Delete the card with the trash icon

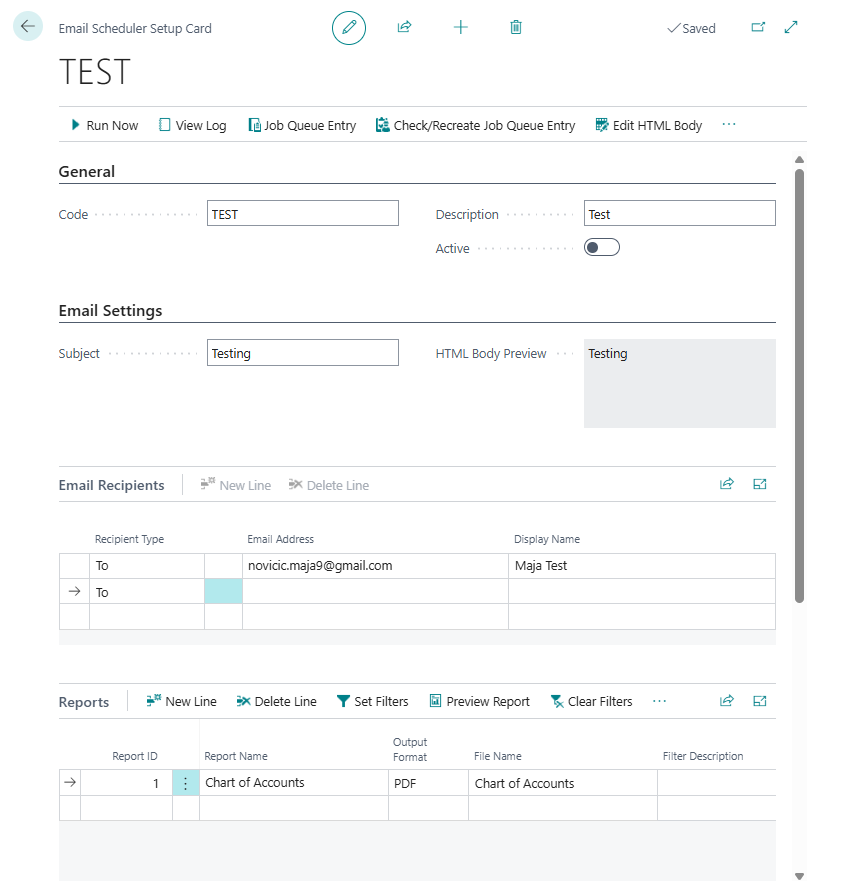click(x=516, y=27)
